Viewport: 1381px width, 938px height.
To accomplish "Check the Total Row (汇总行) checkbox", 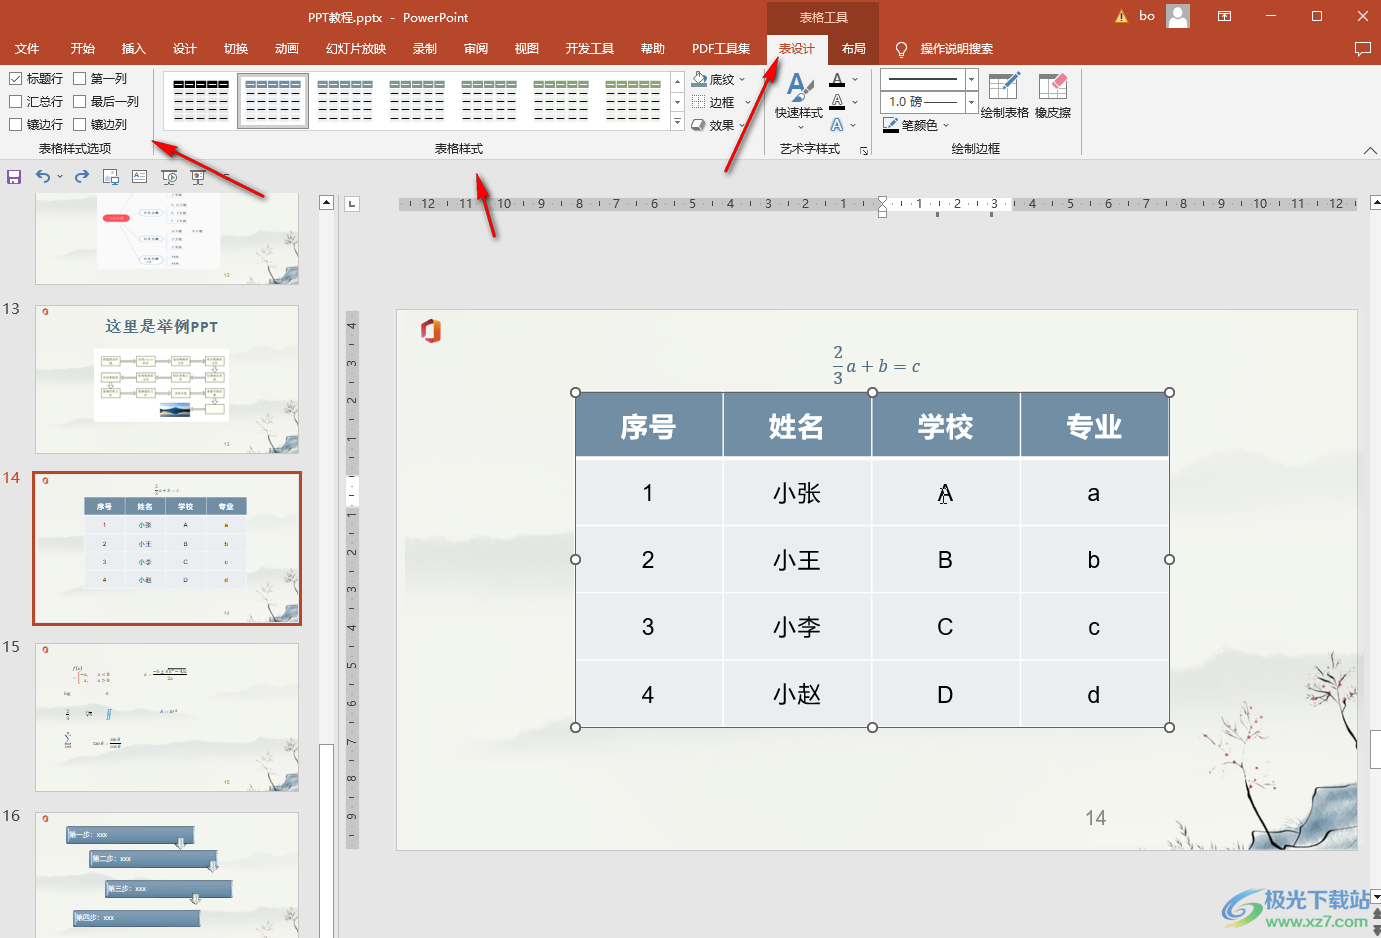I will click(15, 101).
